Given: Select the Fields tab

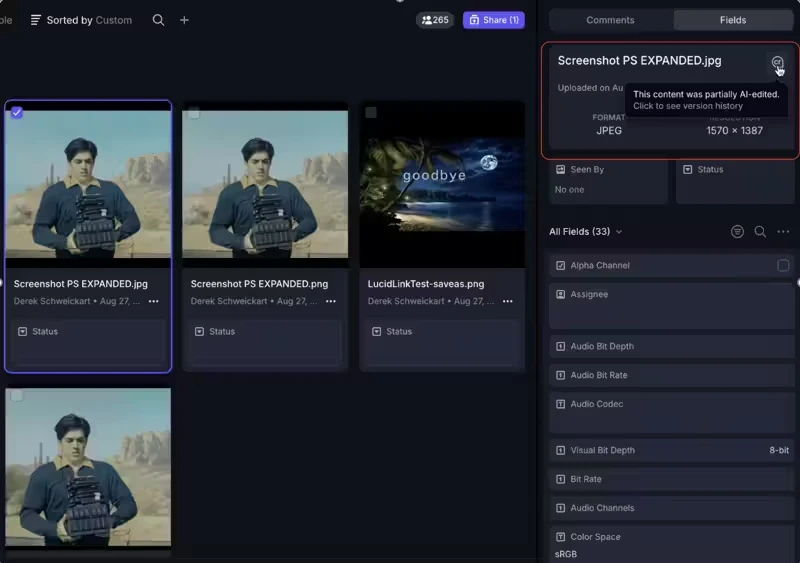Looking at the screenshot, I should [732, 20].
